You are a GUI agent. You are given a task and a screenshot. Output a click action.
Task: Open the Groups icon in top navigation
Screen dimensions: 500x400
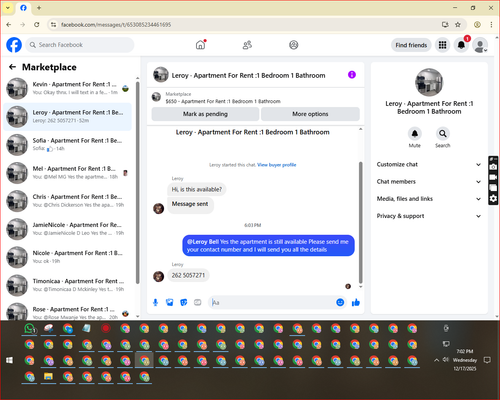coord(293,45)
